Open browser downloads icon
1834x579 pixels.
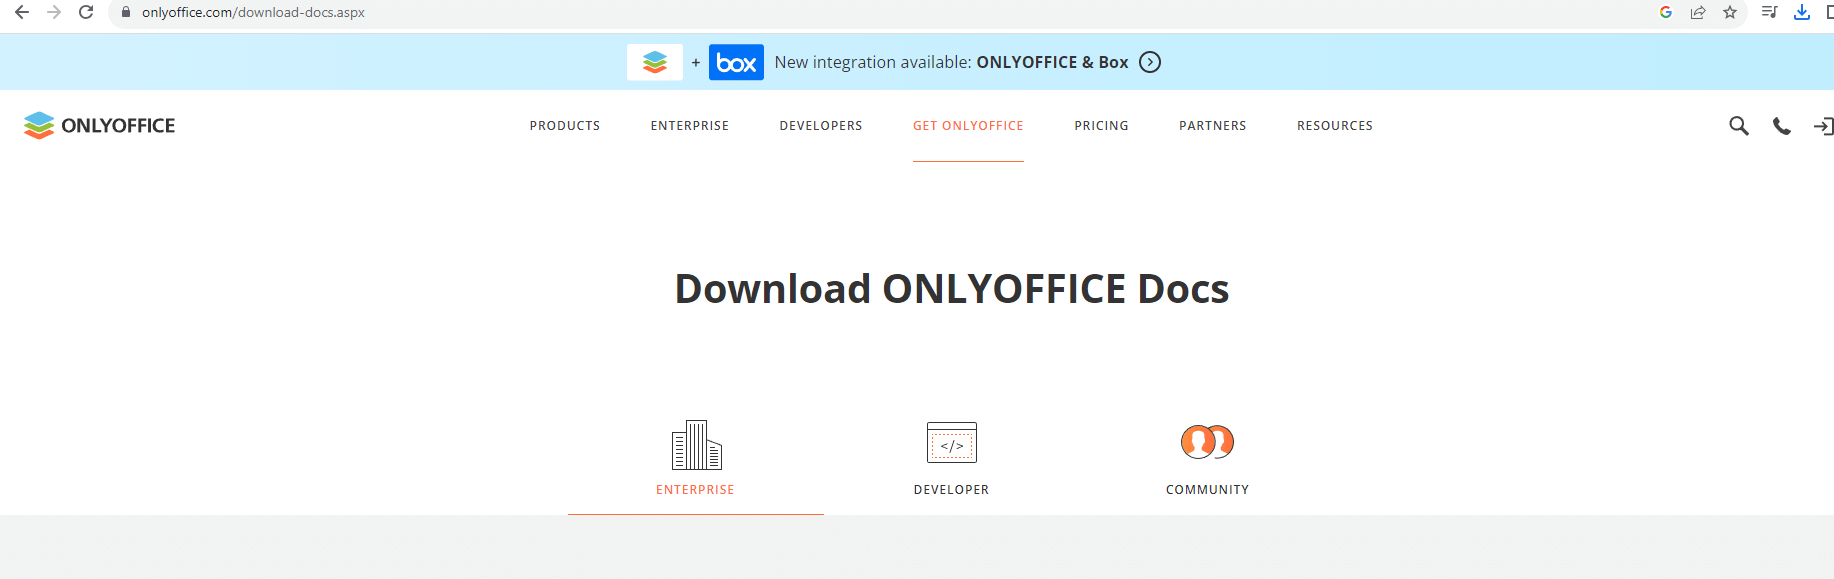pyautogui.click(x=1802, y=12)
